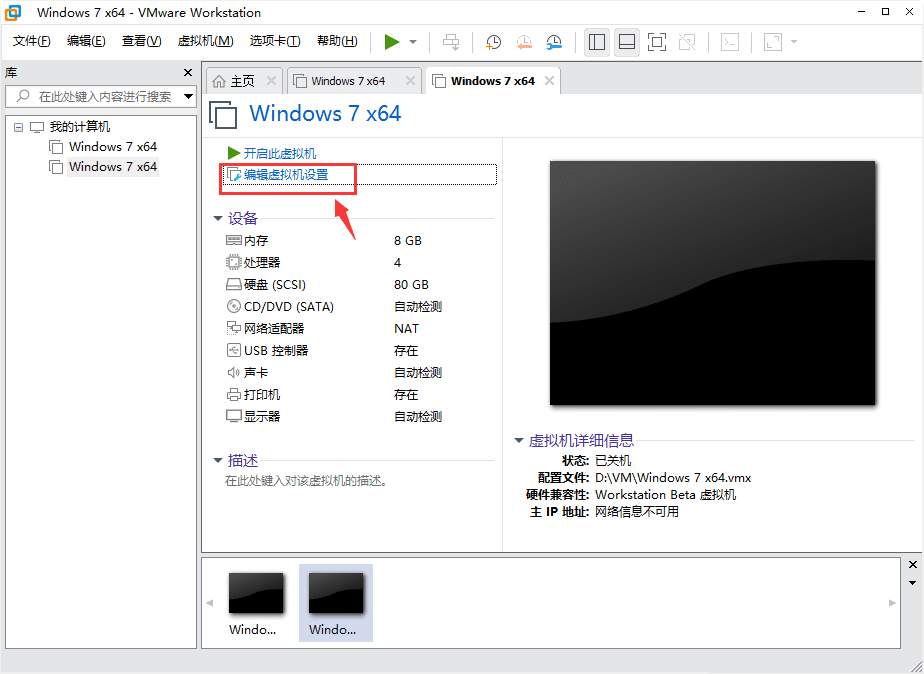The width and height of the screenshot is (924, 674).
Task: Toggle the thumbnail bar toolbar button
Action: 627,42
